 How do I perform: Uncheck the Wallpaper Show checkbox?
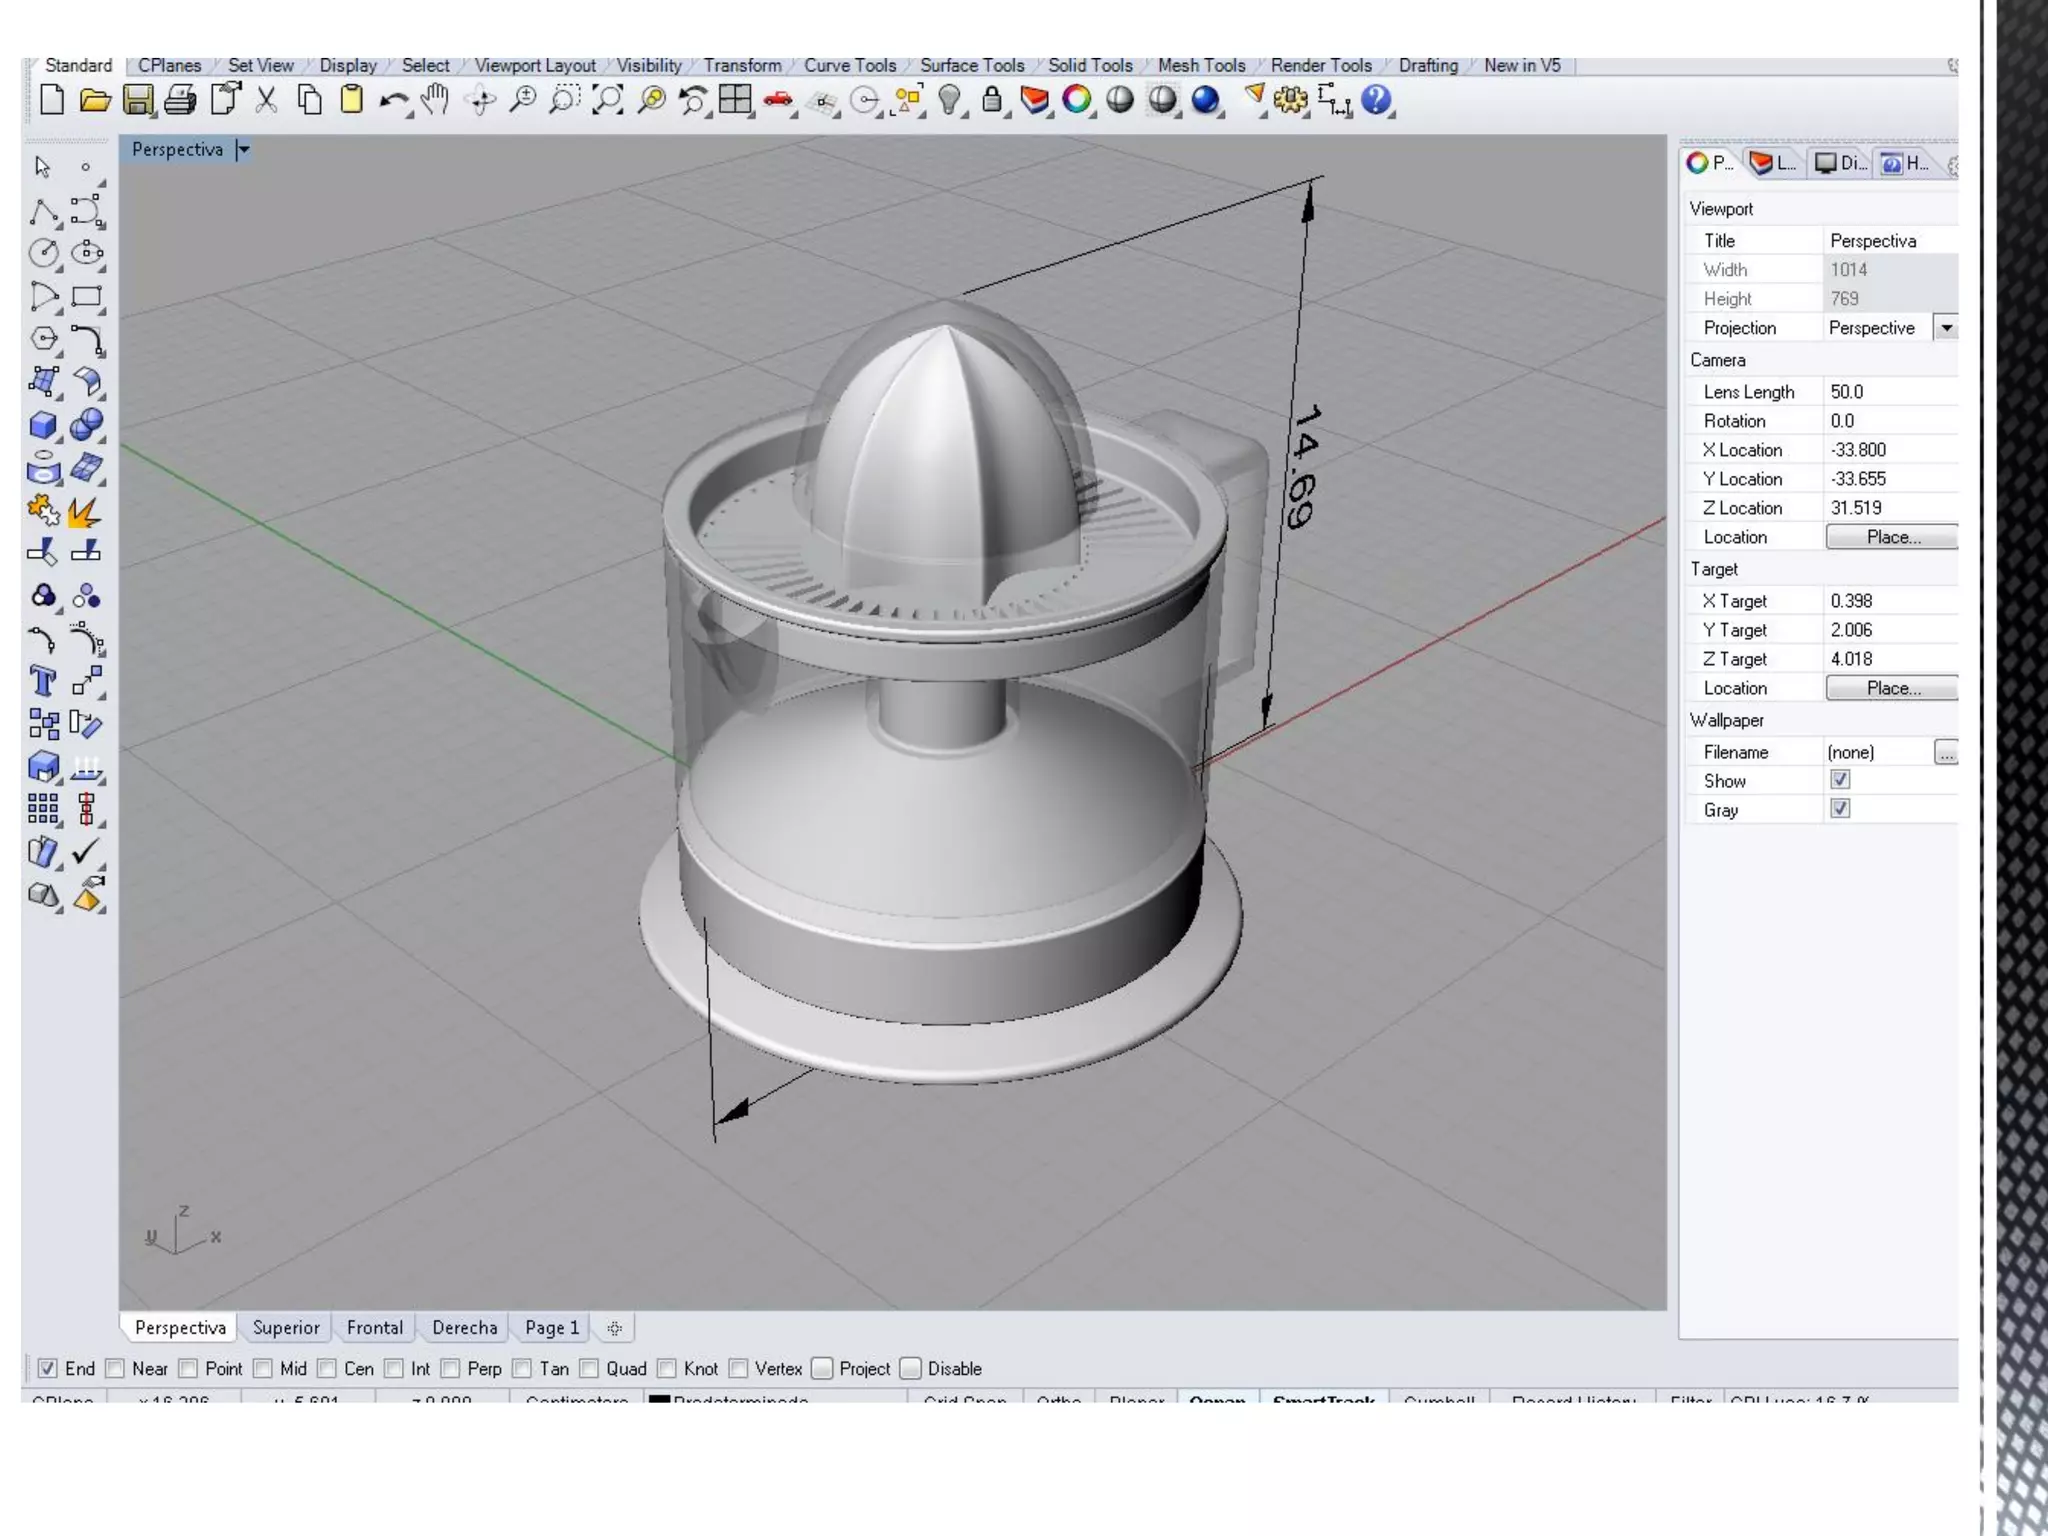[1840, 780]
